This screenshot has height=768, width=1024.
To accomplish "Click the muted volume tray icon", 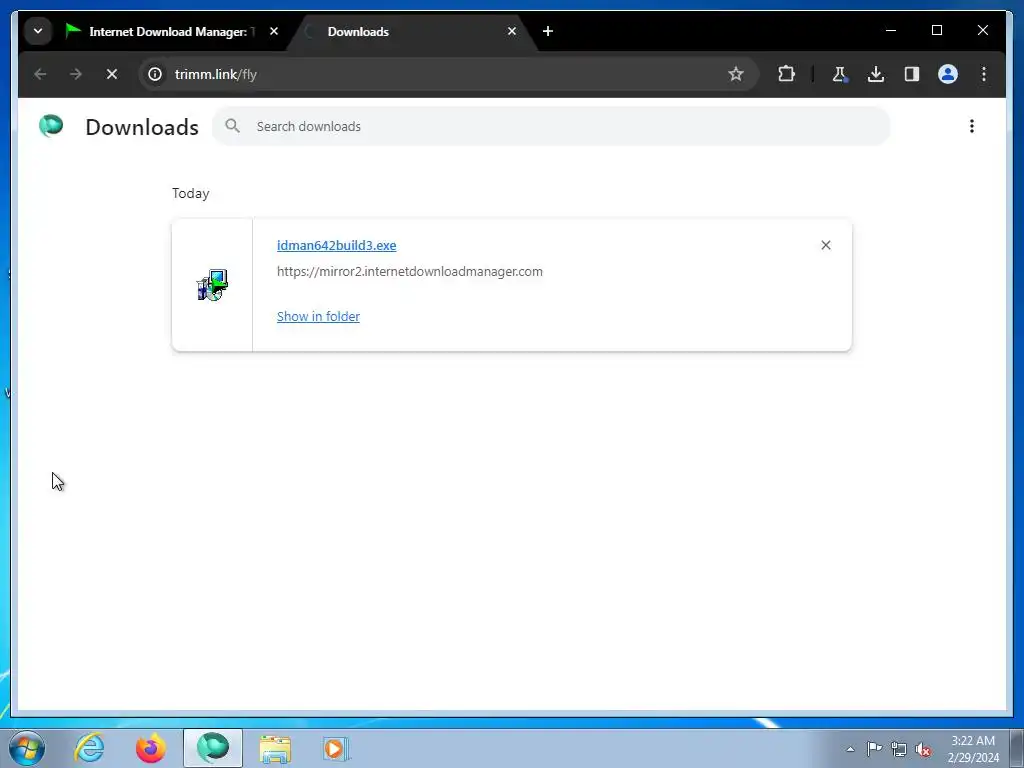I will coord(923,749).
